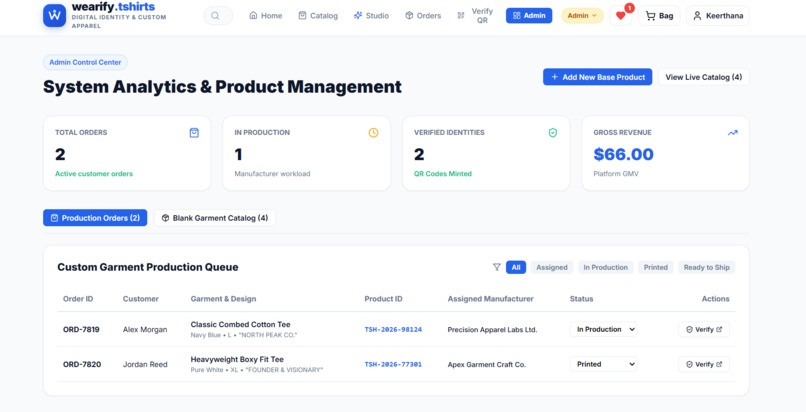Open status dropdown for ORD-7820

(x=603, y=364)
